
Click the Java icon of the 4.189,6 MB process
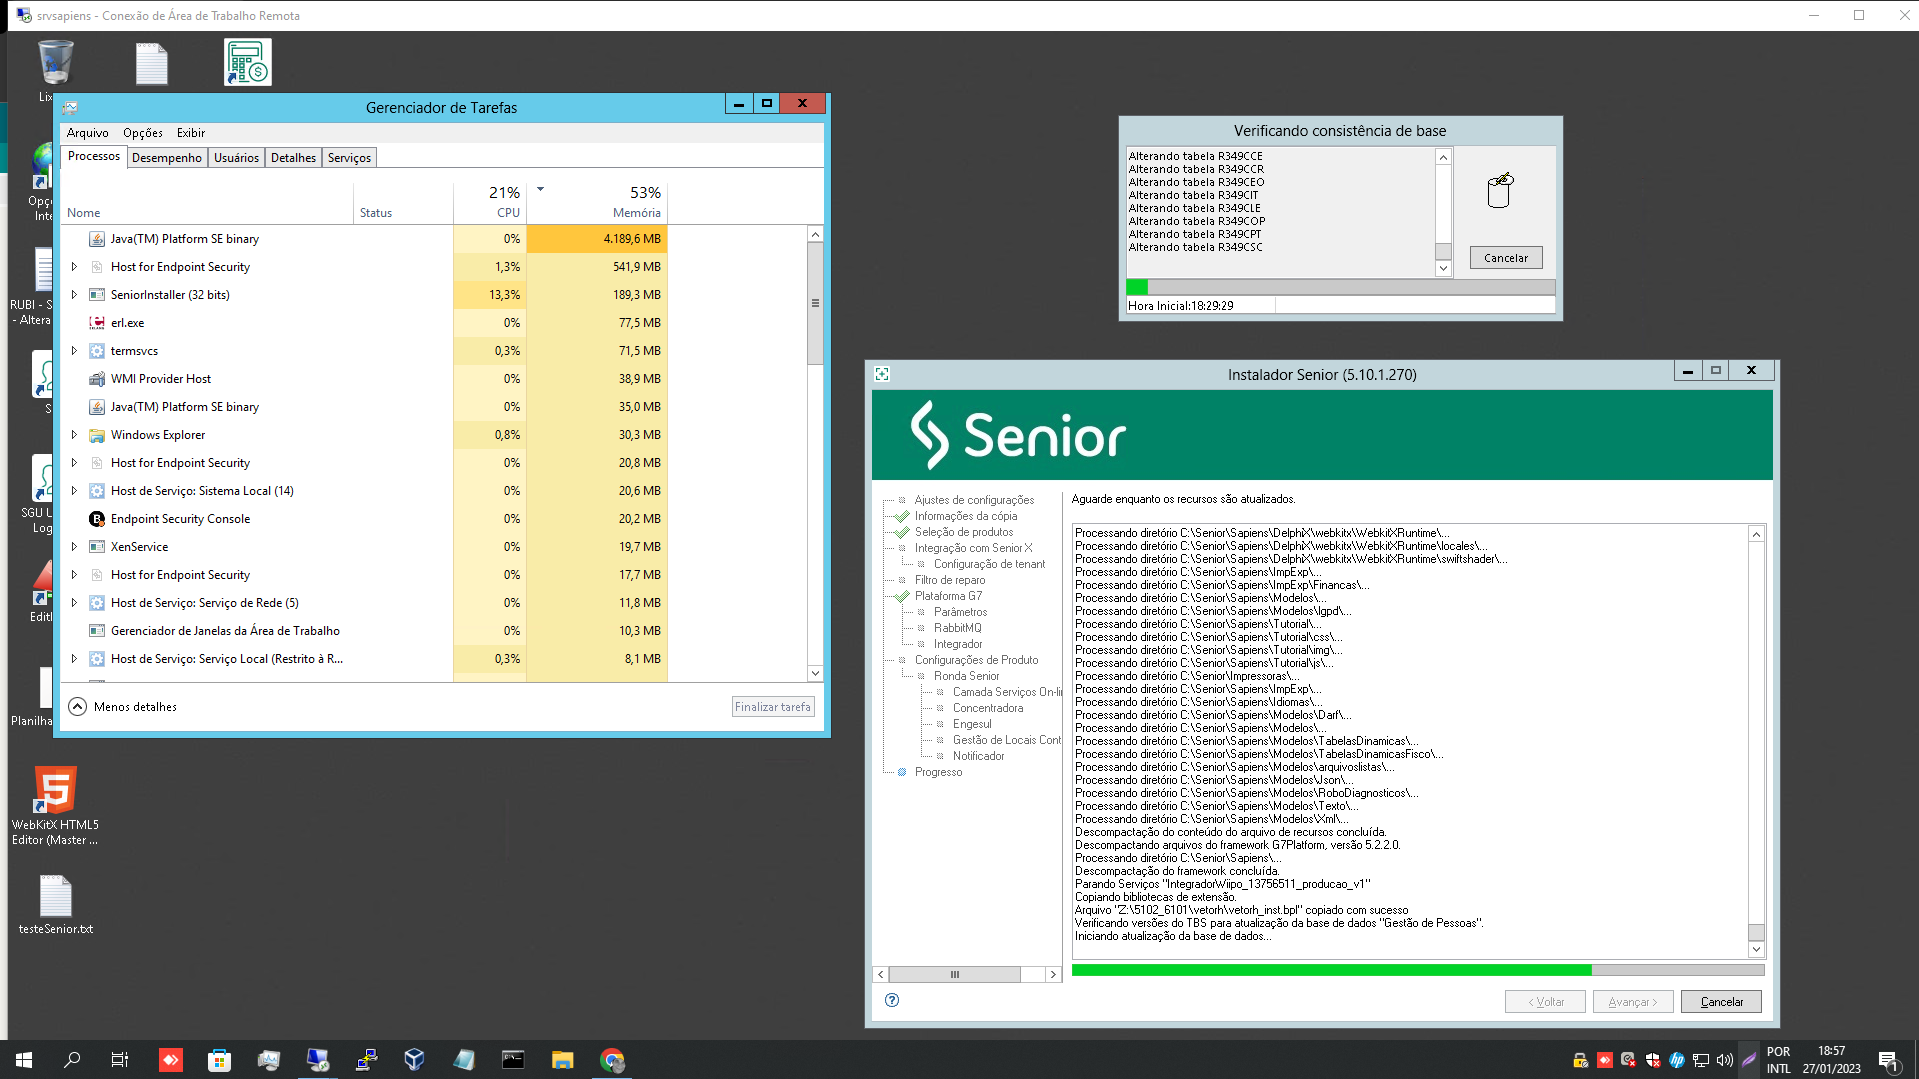[x=97, y=239]
